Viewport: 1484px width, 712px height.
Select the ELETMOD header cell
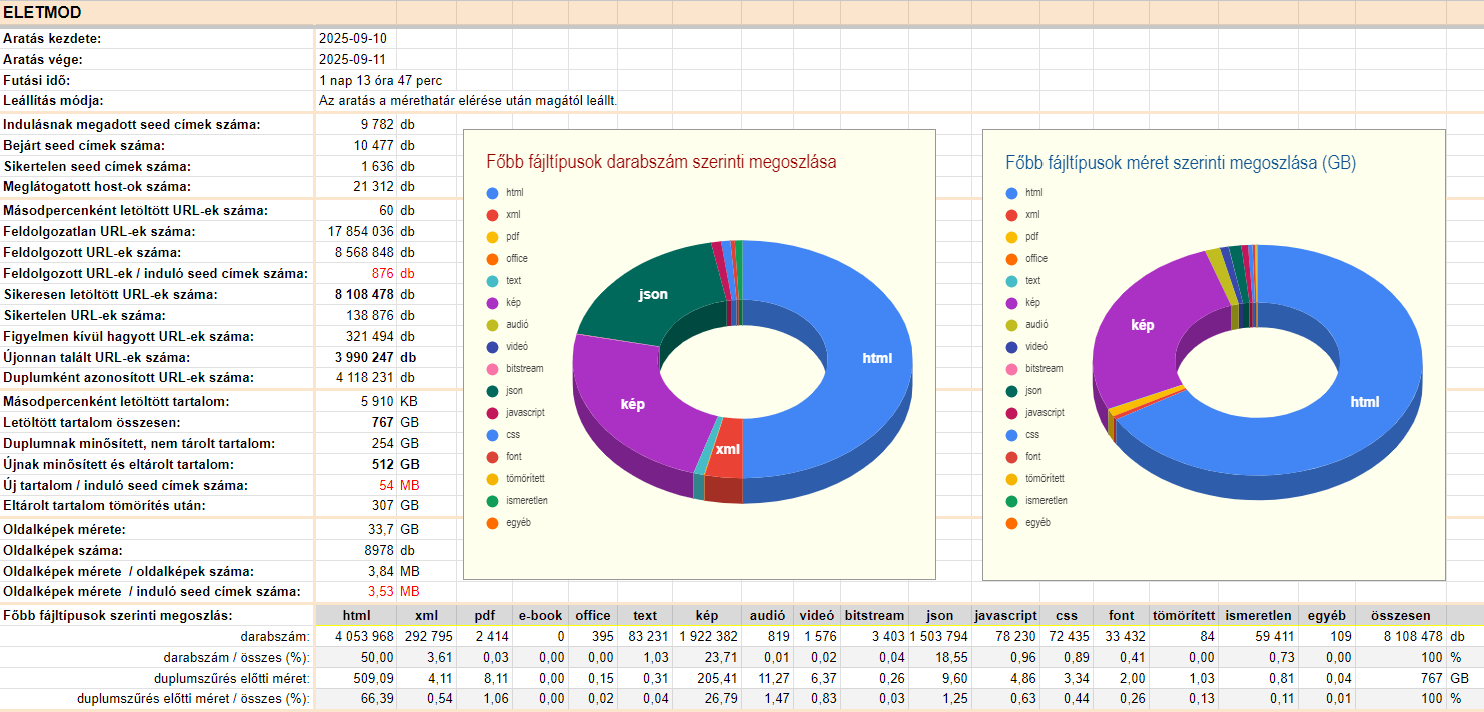click(x=42, y=13)
